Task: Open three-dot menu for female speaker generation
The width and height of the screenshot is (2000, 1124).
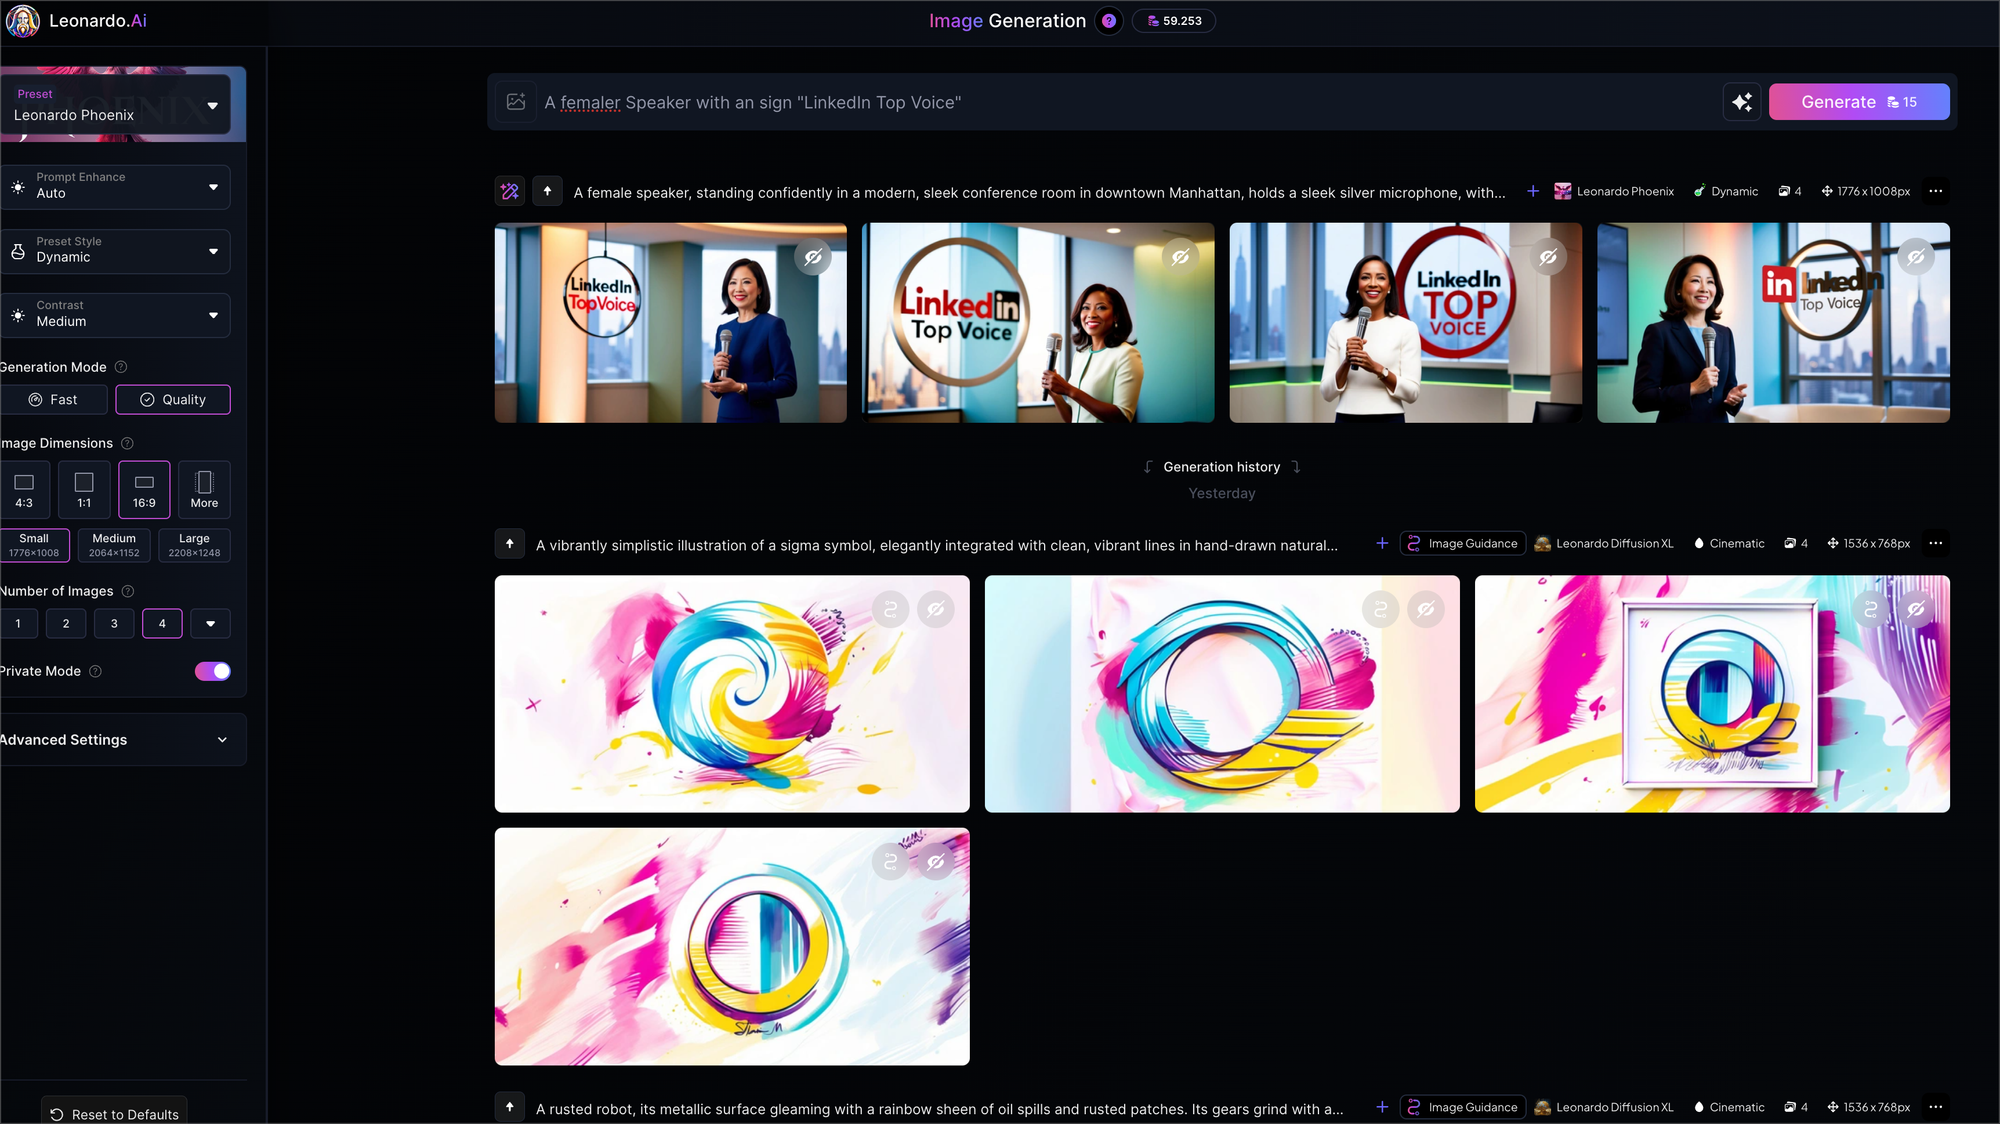Action: [1936, 191]
